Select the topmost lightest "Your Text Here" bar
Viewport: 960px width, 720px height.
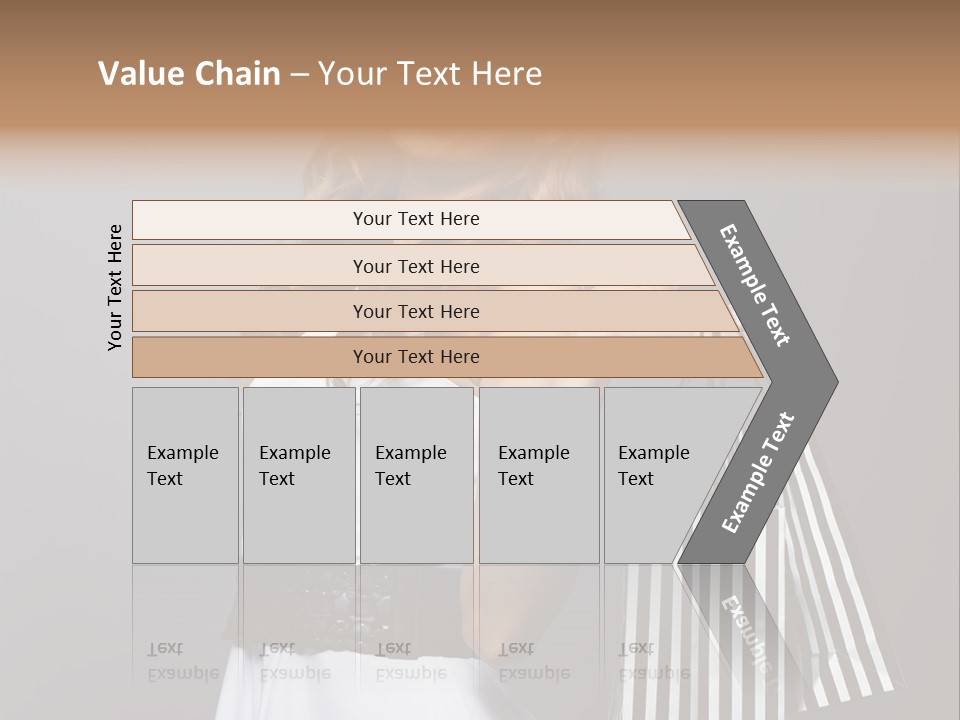[x=416, y=219]
